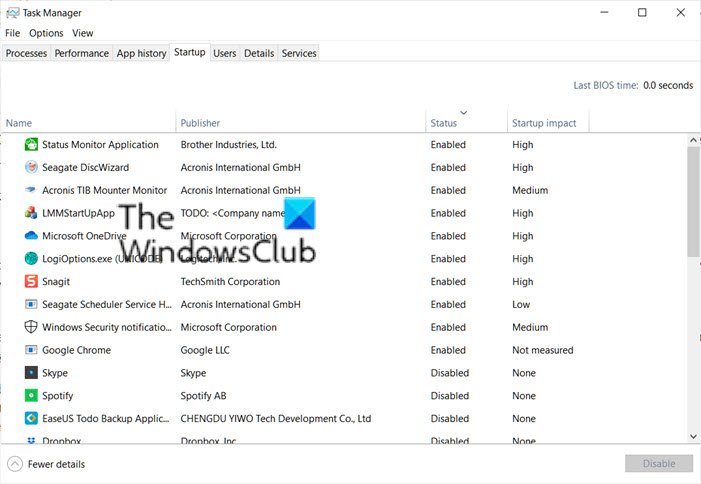Click the Acronis TIB Mounter Monitor icon
This screenshot has width=701, height=484.
pyautogui.click(x=31, y=190)
